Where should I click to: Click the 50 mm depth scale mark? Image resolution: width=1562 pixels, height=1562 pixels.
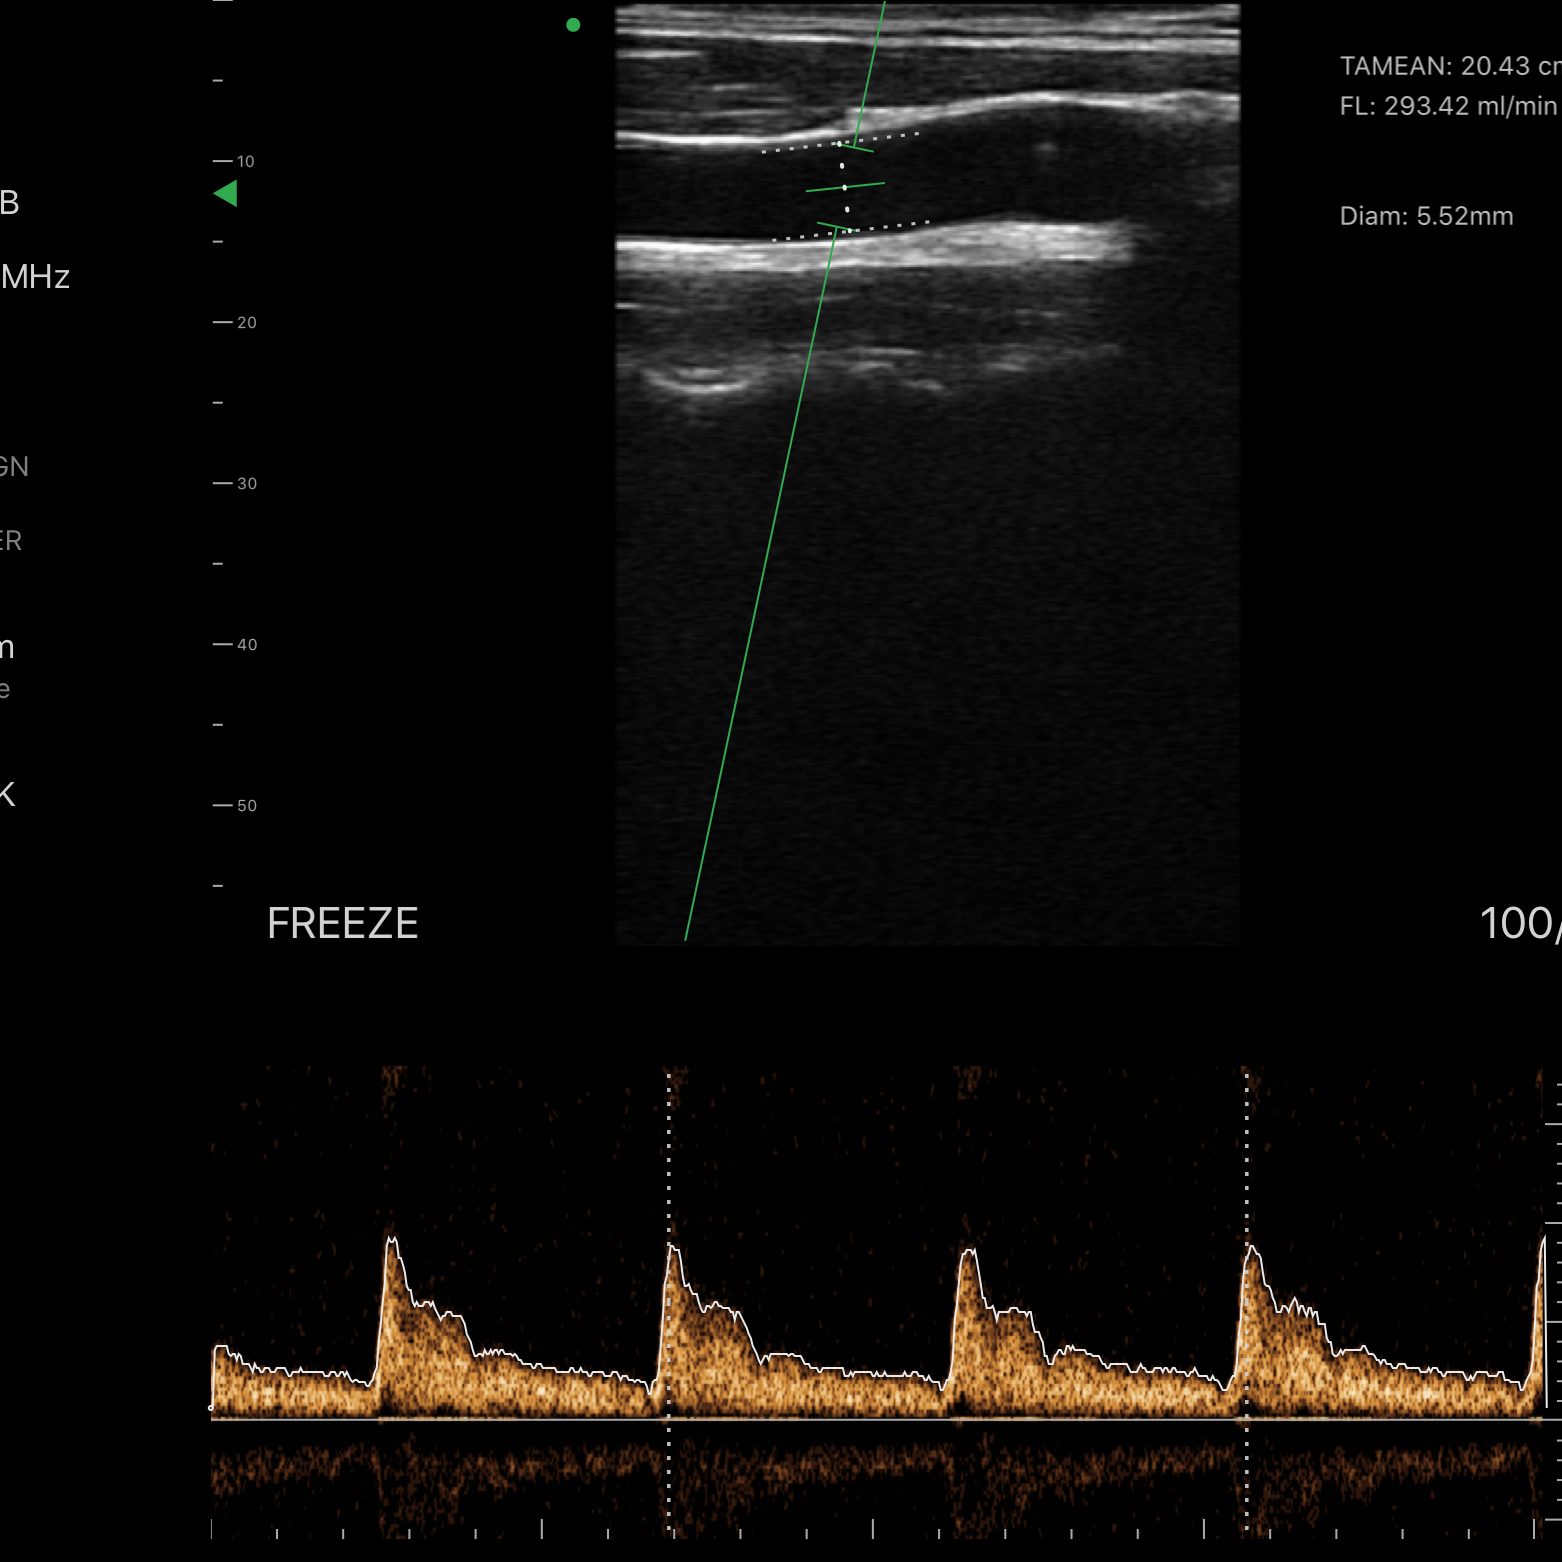pyautogui.click(x=236, y=805)
